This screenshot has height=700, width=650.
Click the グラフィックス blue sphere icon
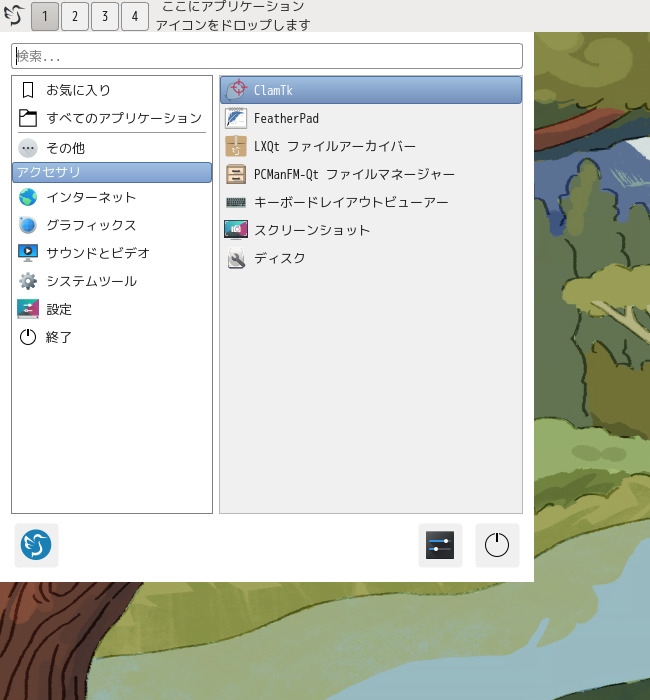pyautogui.click(x=28, y=225)
